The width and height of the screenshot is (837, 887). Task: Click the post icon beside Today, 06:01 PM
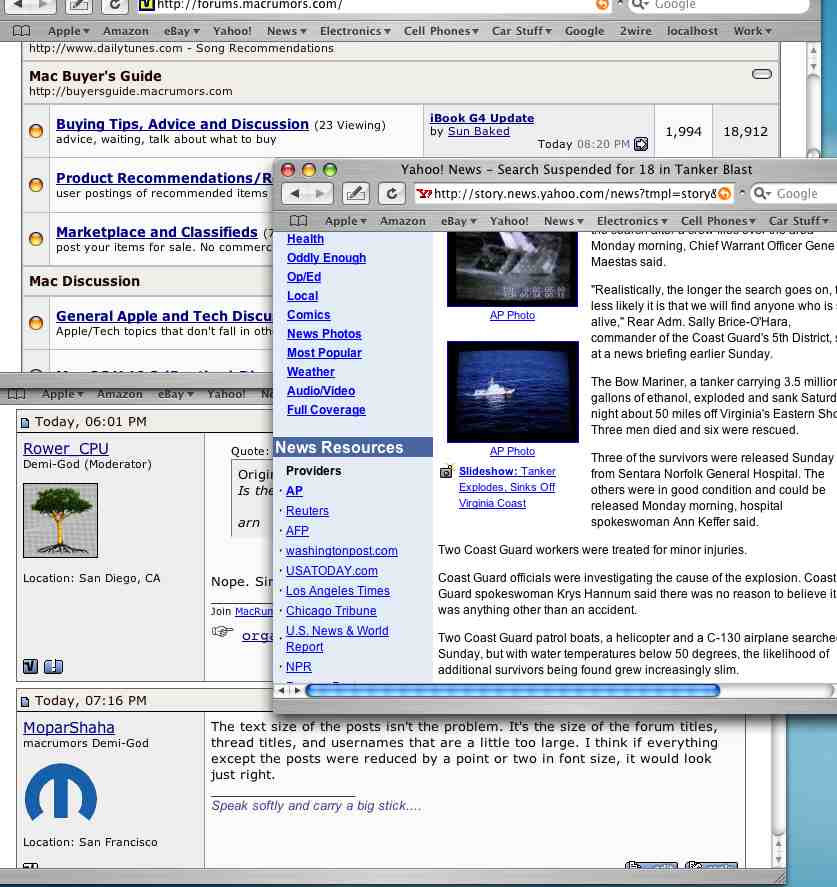pos(25,423)
